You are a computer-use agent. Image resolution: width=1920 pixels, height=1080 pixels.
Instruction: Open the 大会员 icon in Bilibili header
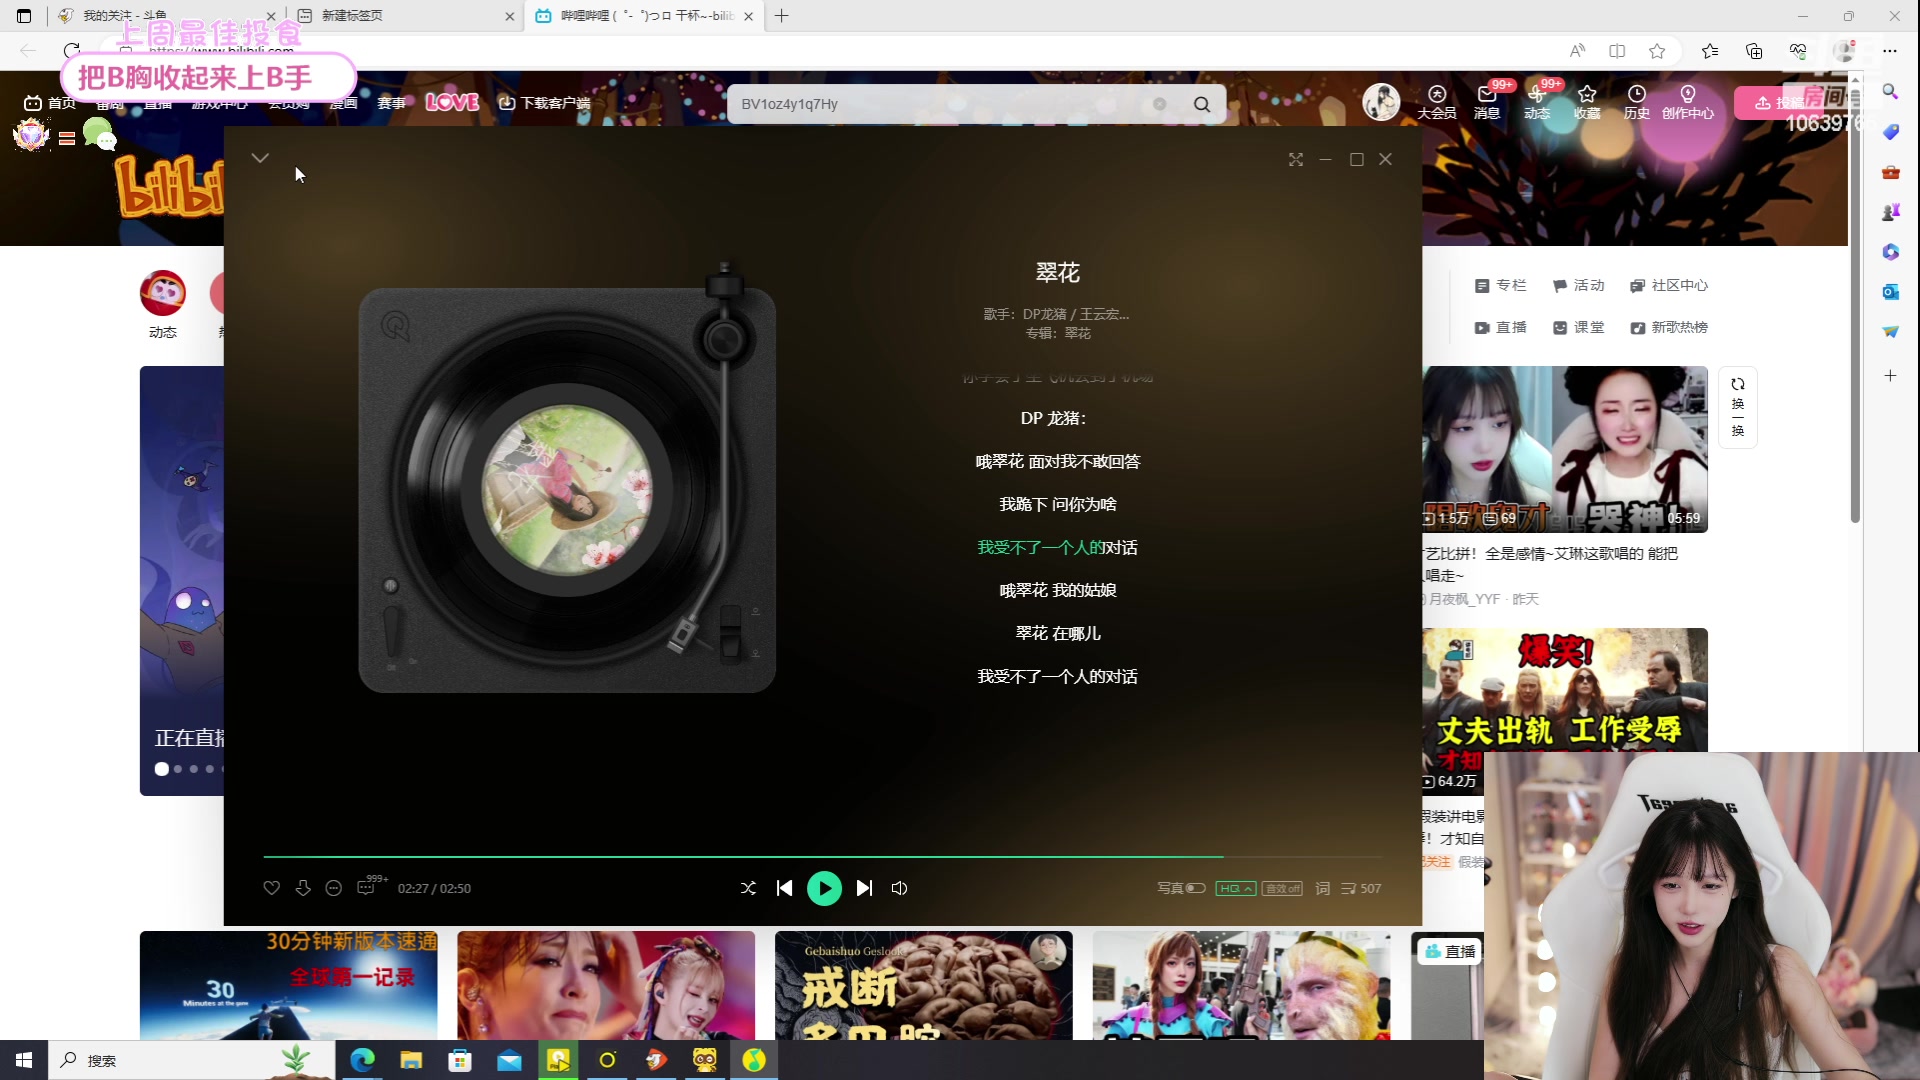[1437, 102]
